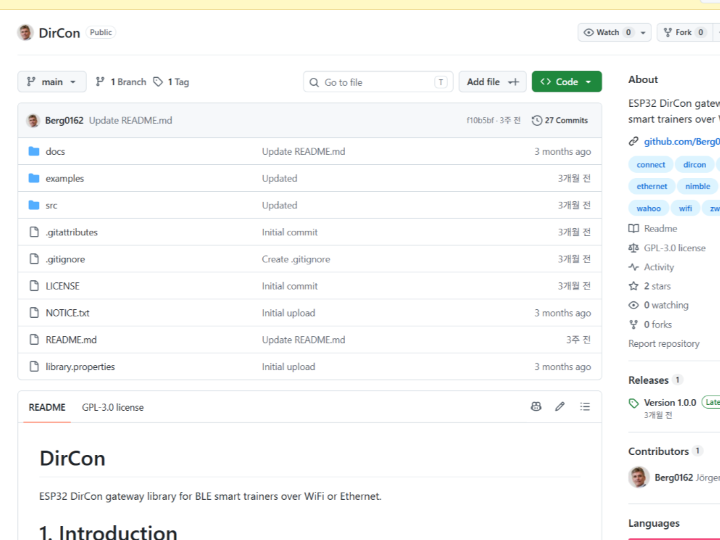Viewport: 720px width, 540px height.
Task: Click the link icon beside github.com URL
Action: point(634,141)
